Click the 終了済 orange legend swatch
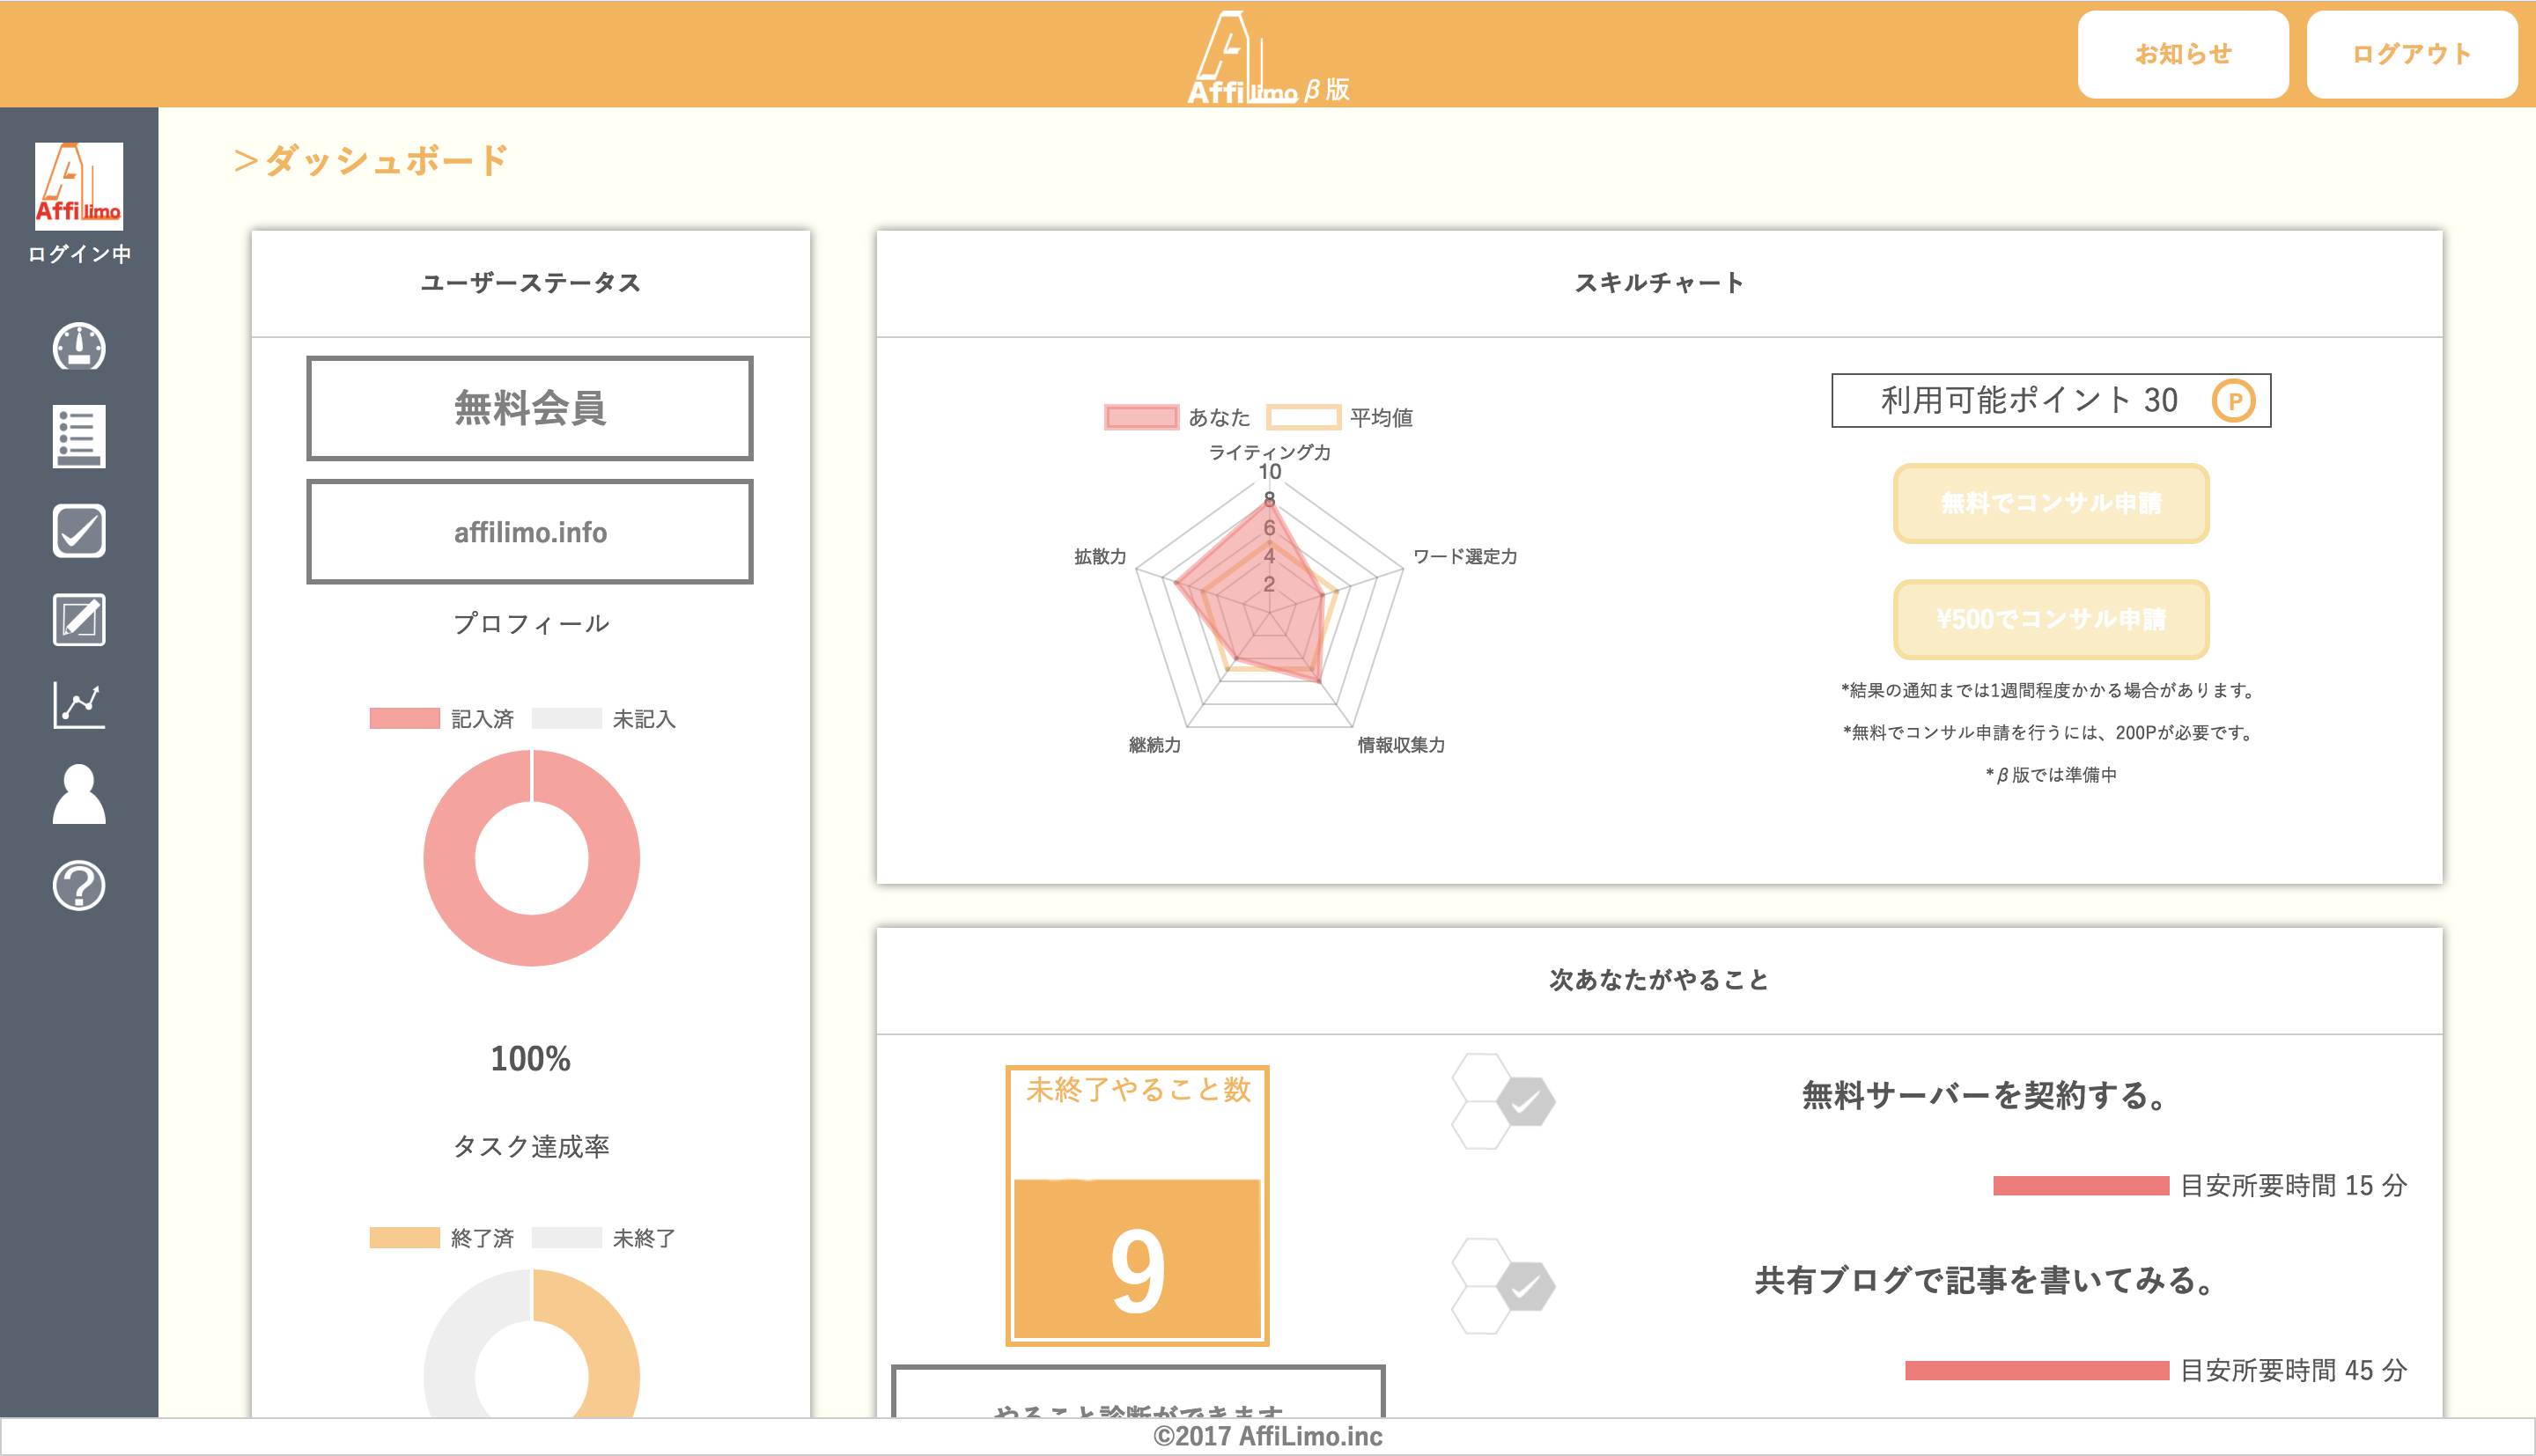Viewport: 2536px width, 1456px height. click(405, 1238)
